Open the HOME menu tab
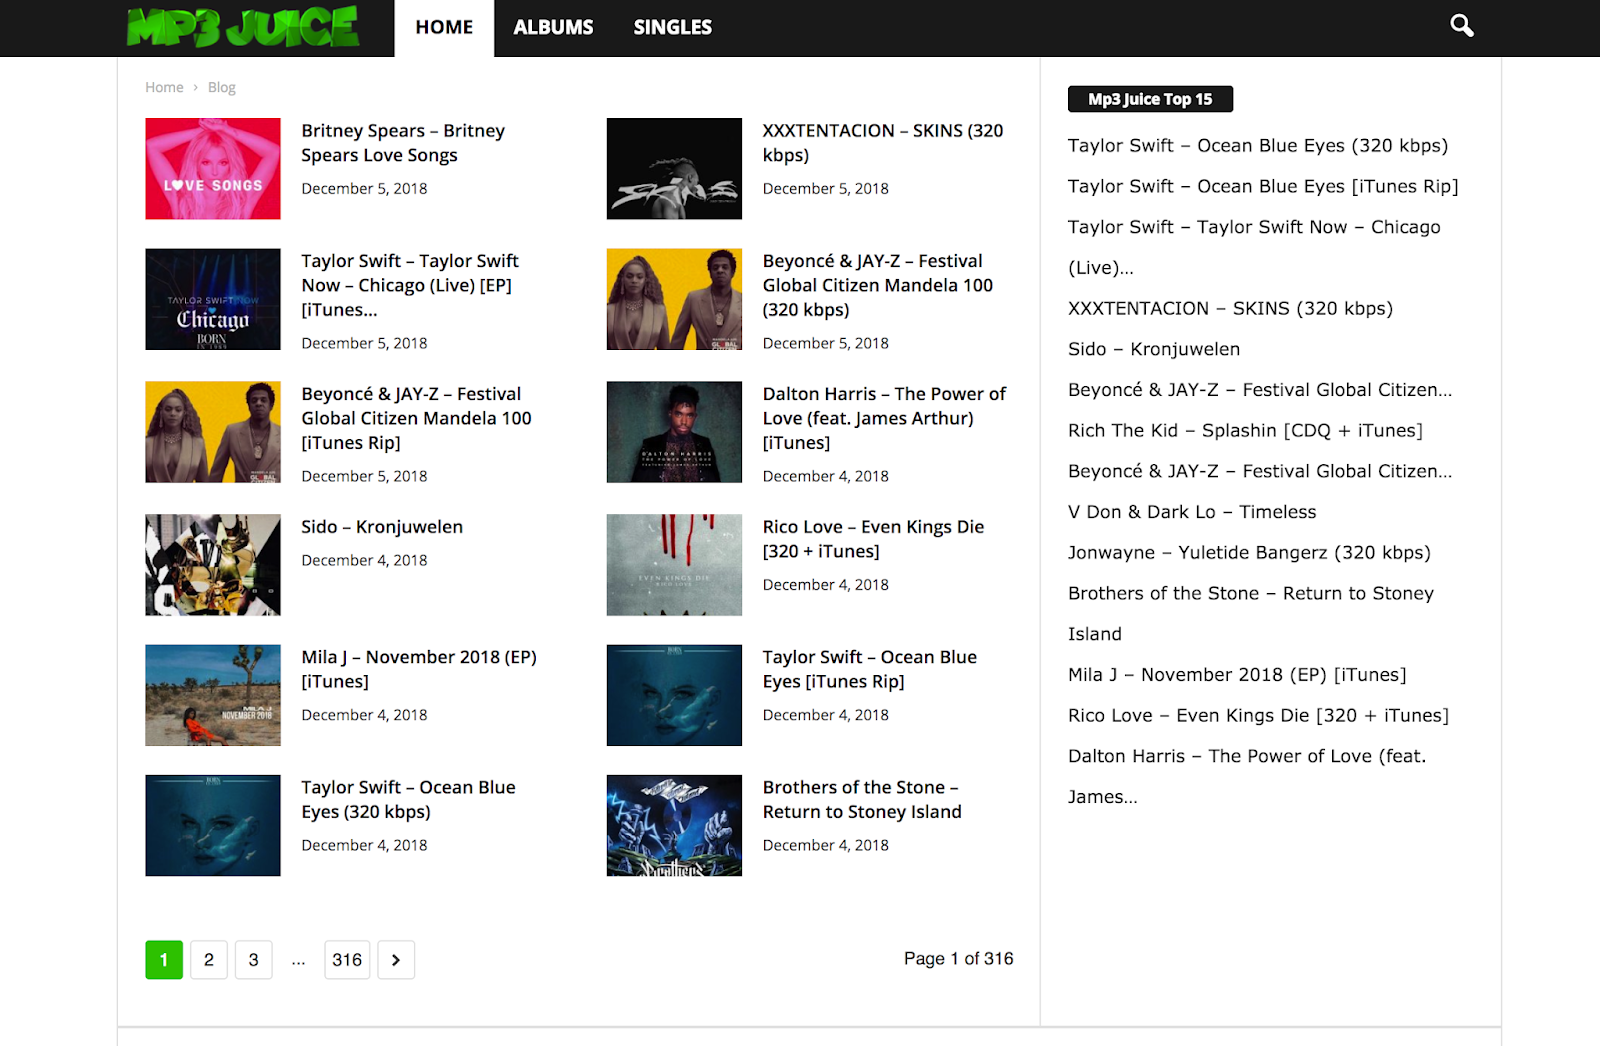 coord(444,27)
